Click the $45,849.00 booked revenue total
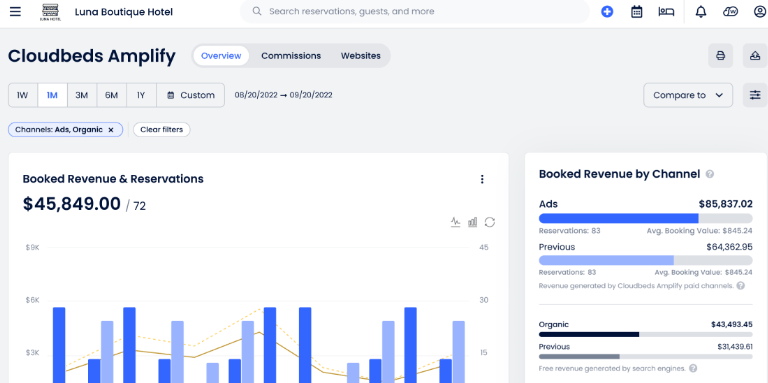Viewport: 768px width, 383px height. tap(72, 204)
